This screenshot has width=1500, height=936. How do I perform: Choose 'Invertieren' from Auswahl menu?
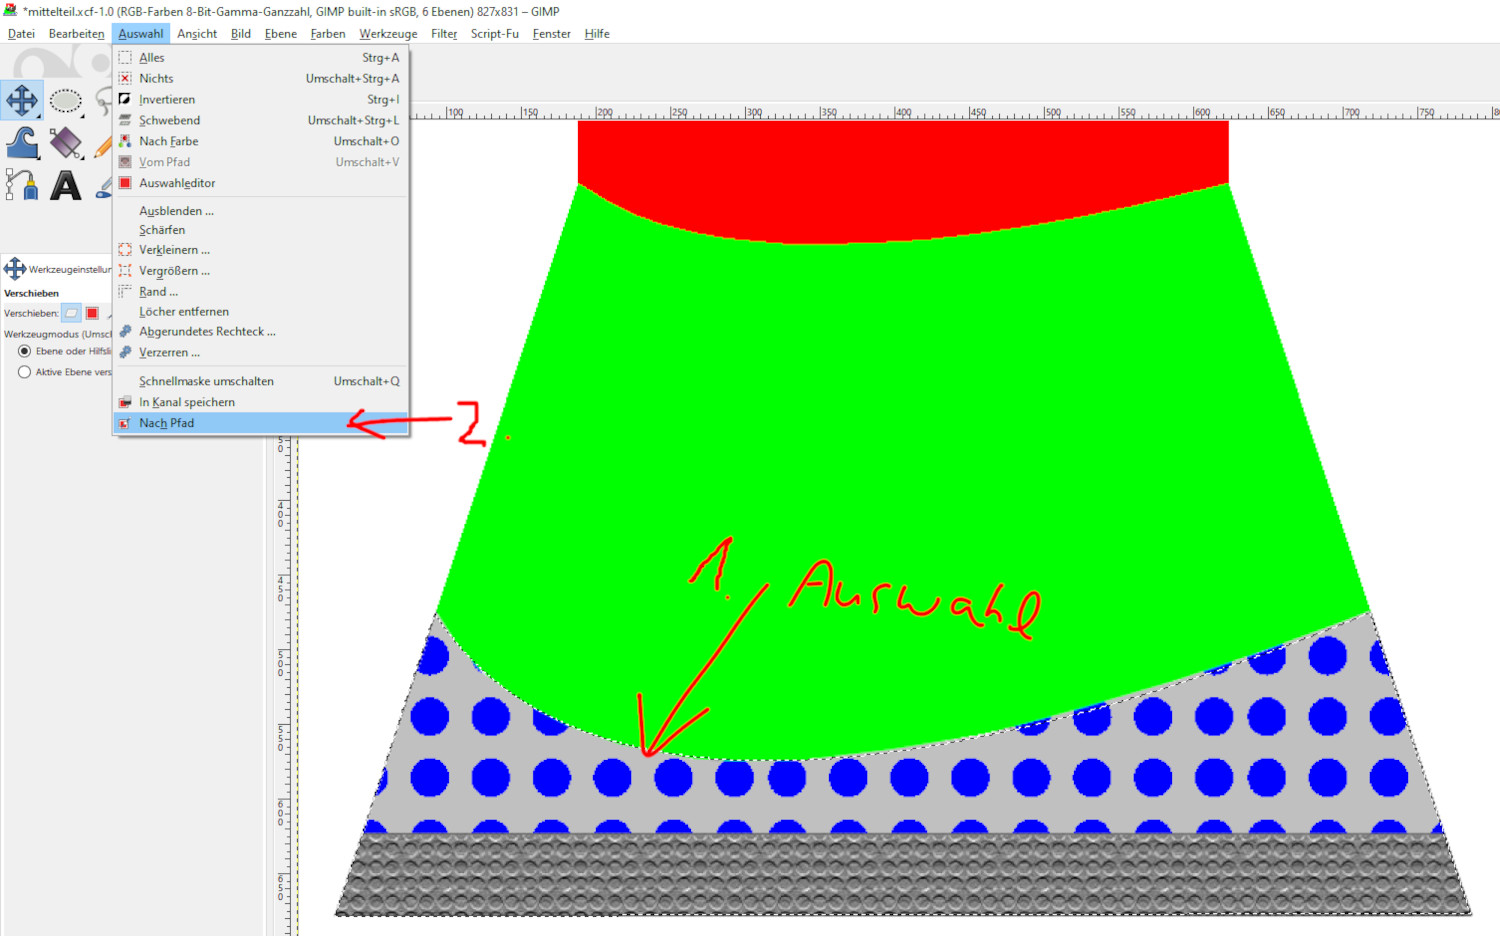[167, 100]
